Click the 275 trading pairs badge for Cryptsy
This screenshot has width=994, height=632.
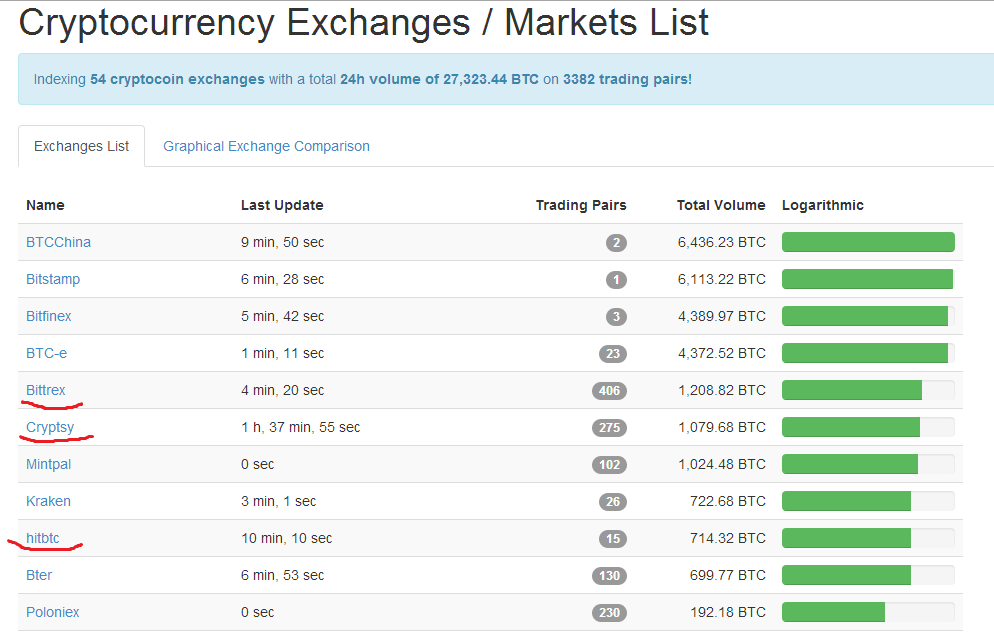tap(609, 428)
